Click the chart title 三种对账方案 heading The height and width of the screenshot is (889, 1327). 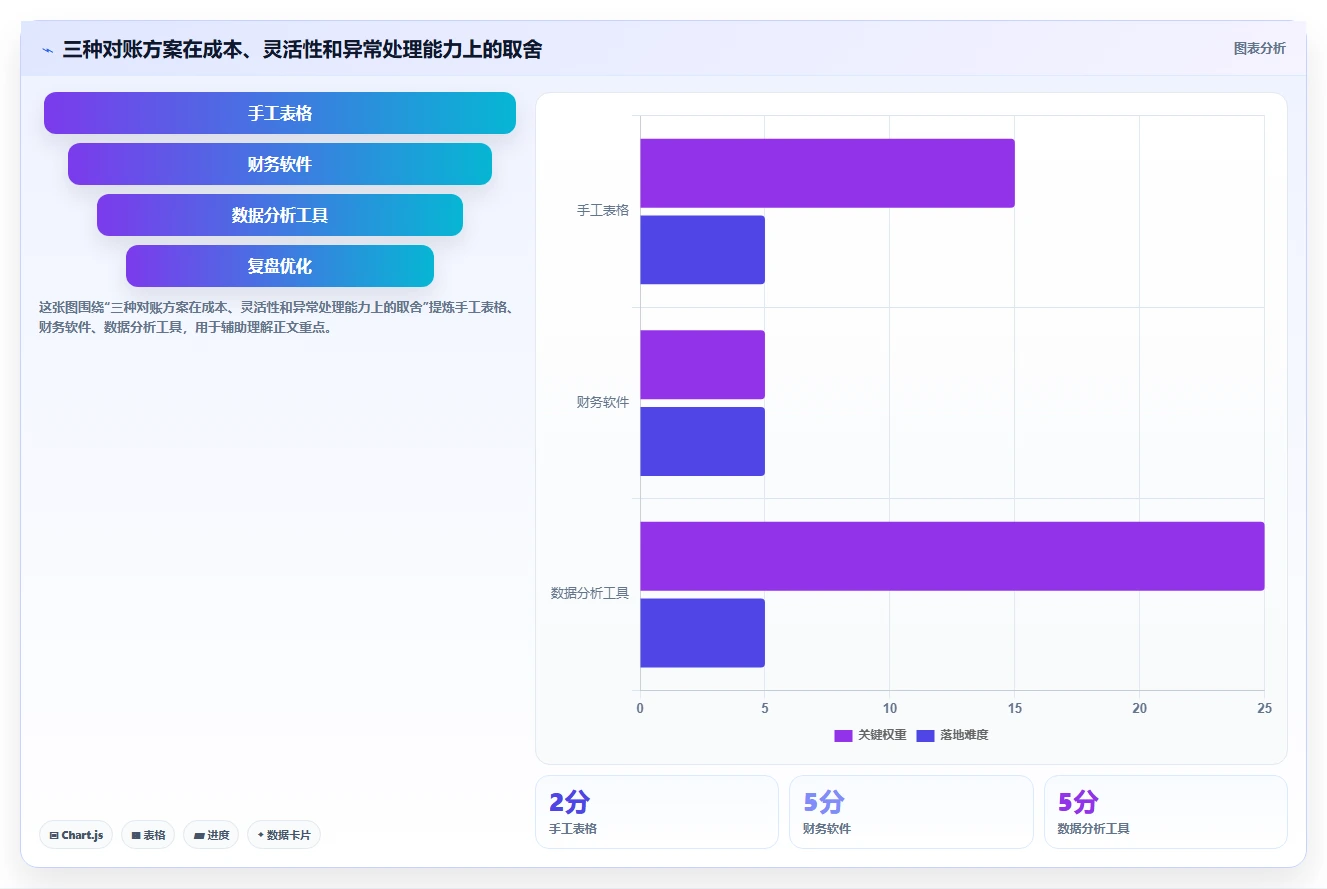(302, 49)
